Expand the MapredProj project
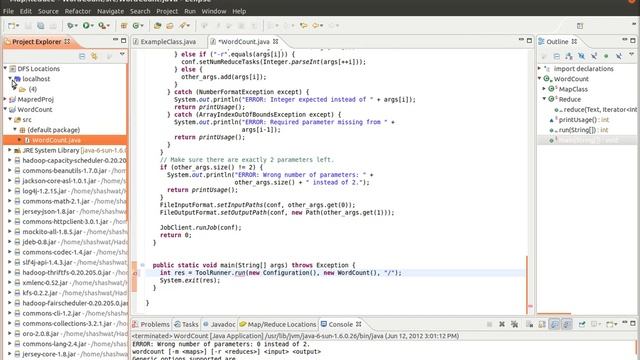This screenshot has width=640, height=360. (5, 99)
